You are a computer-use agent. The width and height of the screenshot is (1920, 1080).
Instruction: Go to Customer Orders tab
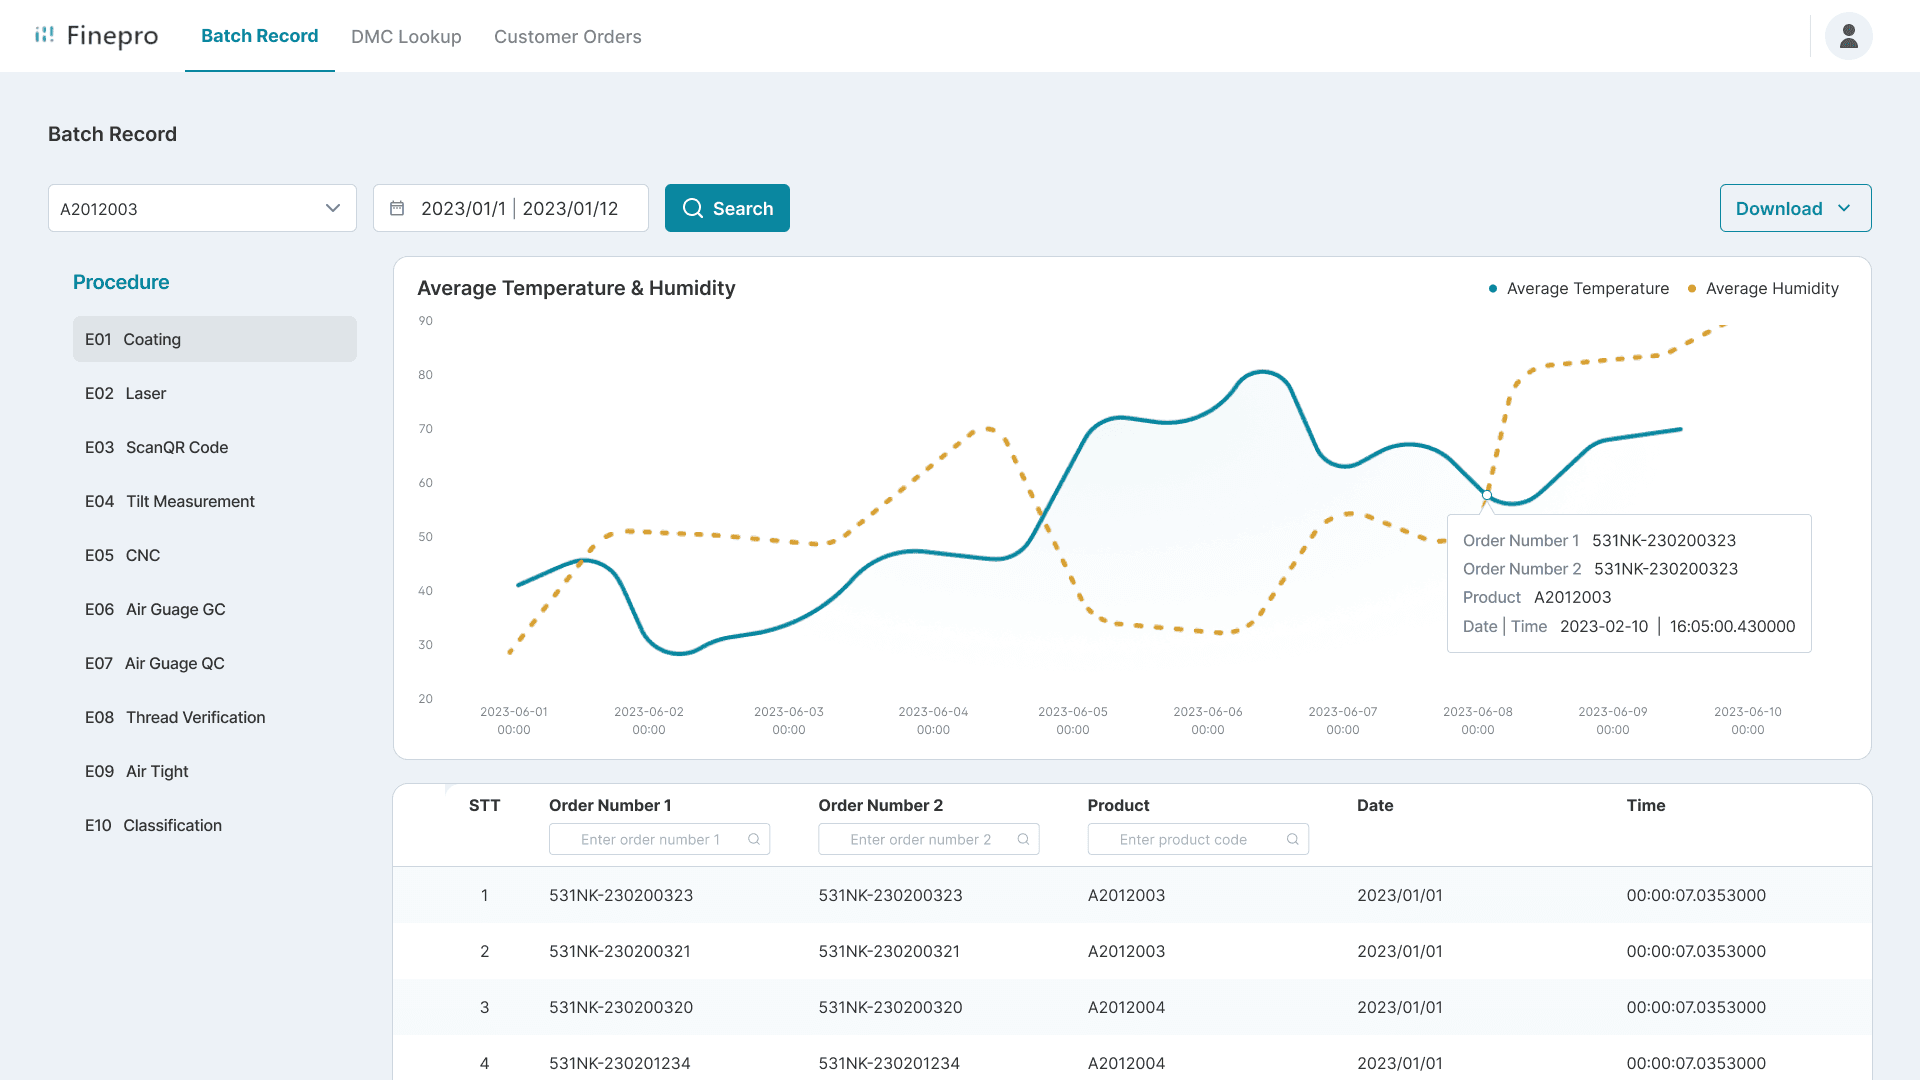pyautogui.click(x=567, y=37)
